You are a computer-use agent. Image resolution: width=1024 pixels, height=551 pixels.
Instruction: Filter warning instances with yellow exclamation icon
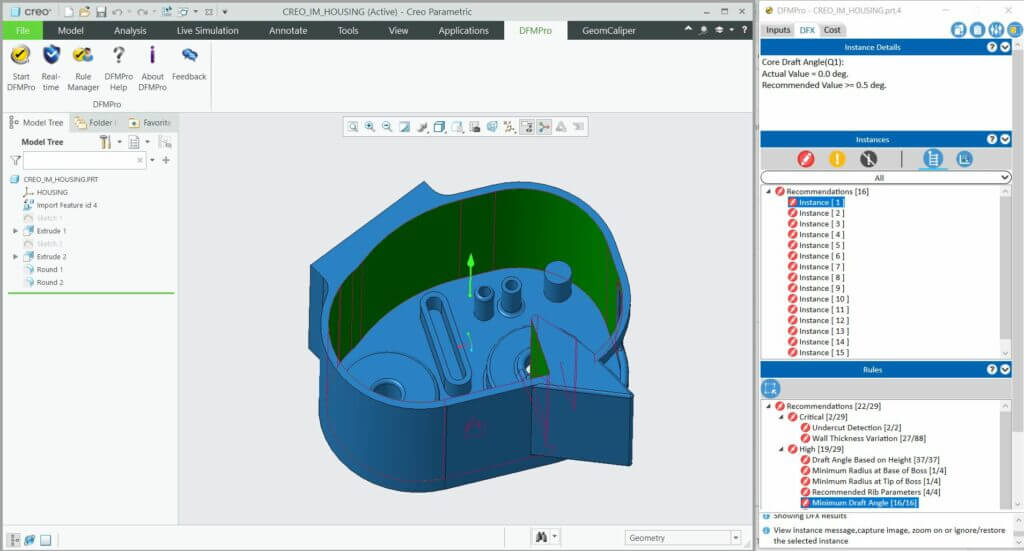pos(837,159)
